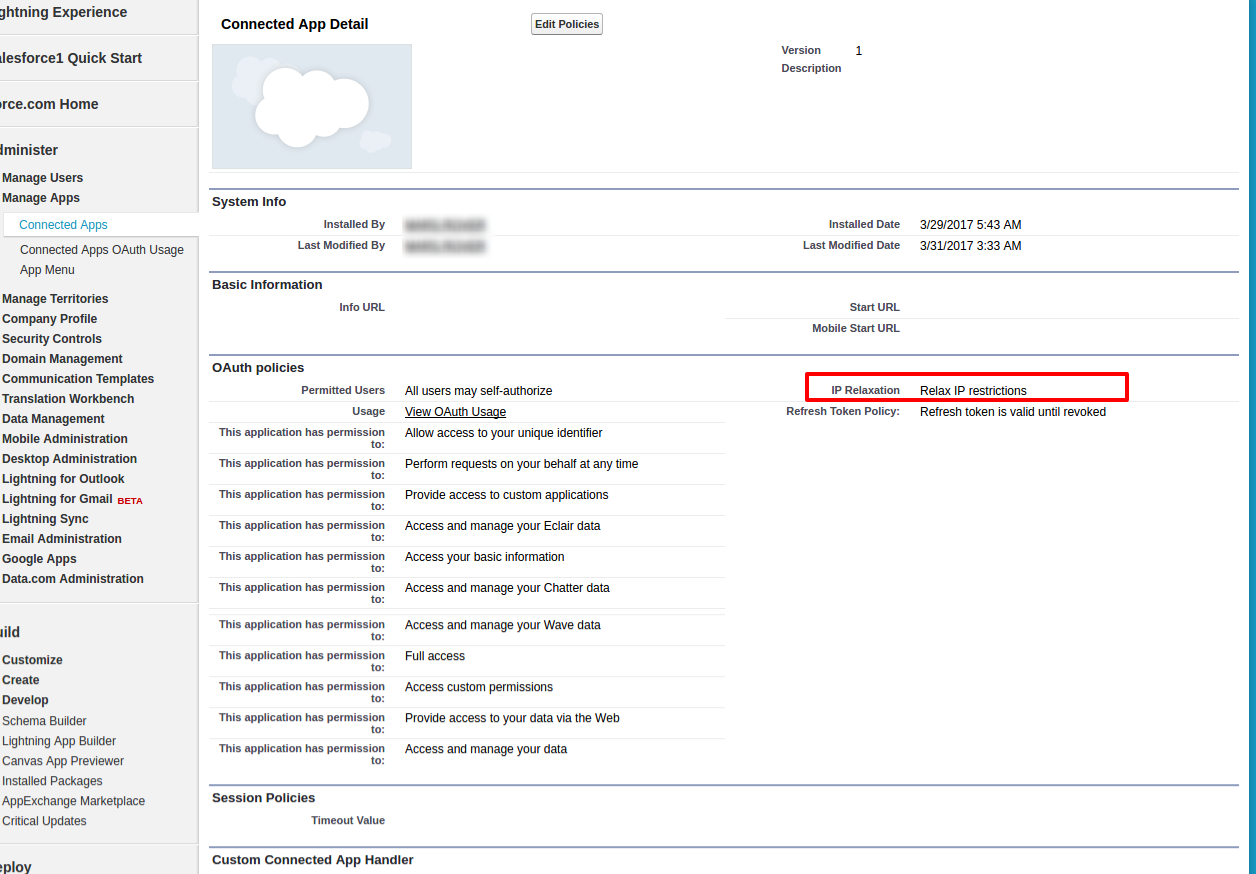Expand Domain Management section
This screenshot has height=874, width=1256.
point(62,359)
